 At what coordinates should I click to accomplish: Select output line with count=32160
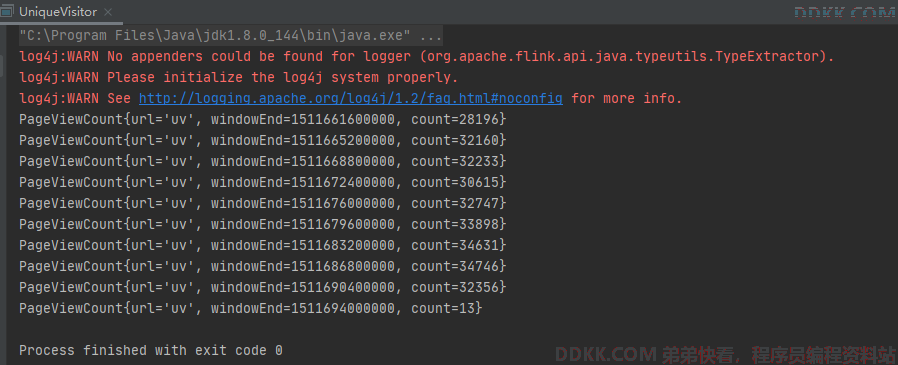[x=263, y=140]
